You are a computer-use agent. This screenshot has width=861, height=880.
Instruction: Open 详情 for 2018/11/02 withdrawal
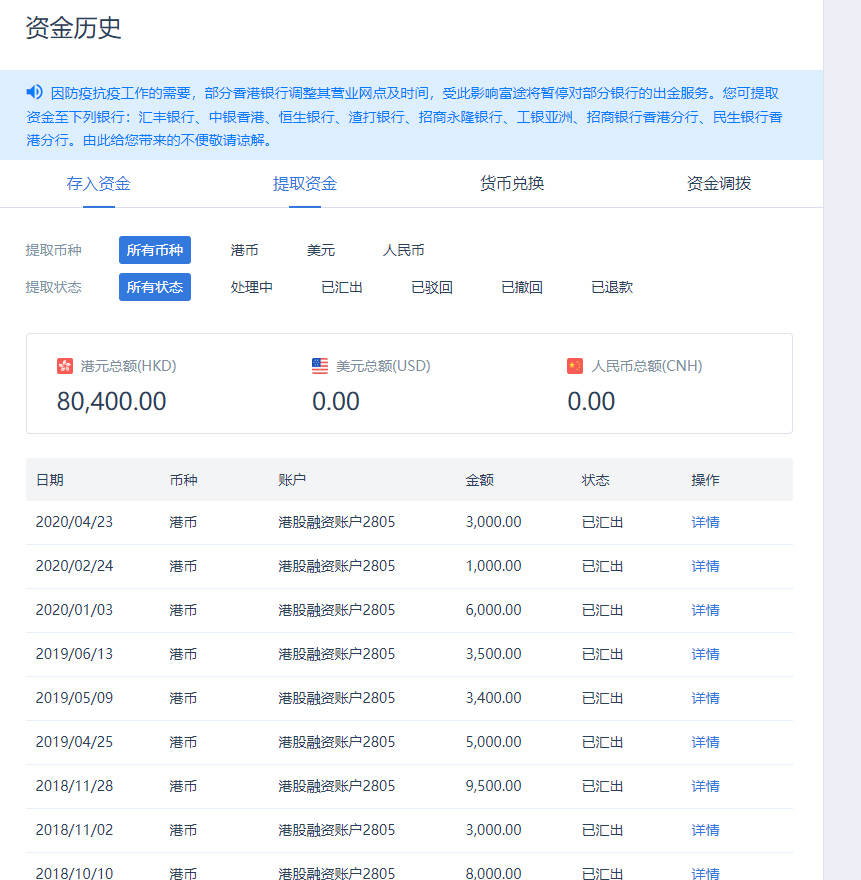706,829
